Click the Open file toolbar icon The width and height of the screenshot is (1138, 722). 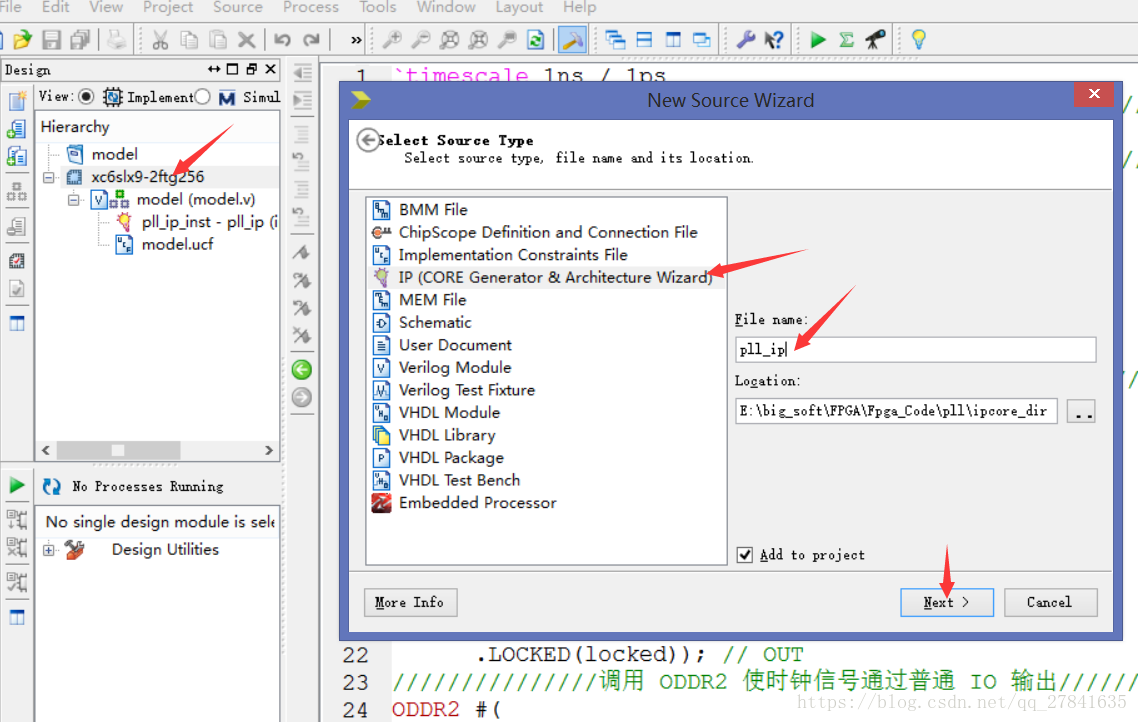tap(22, 39)
